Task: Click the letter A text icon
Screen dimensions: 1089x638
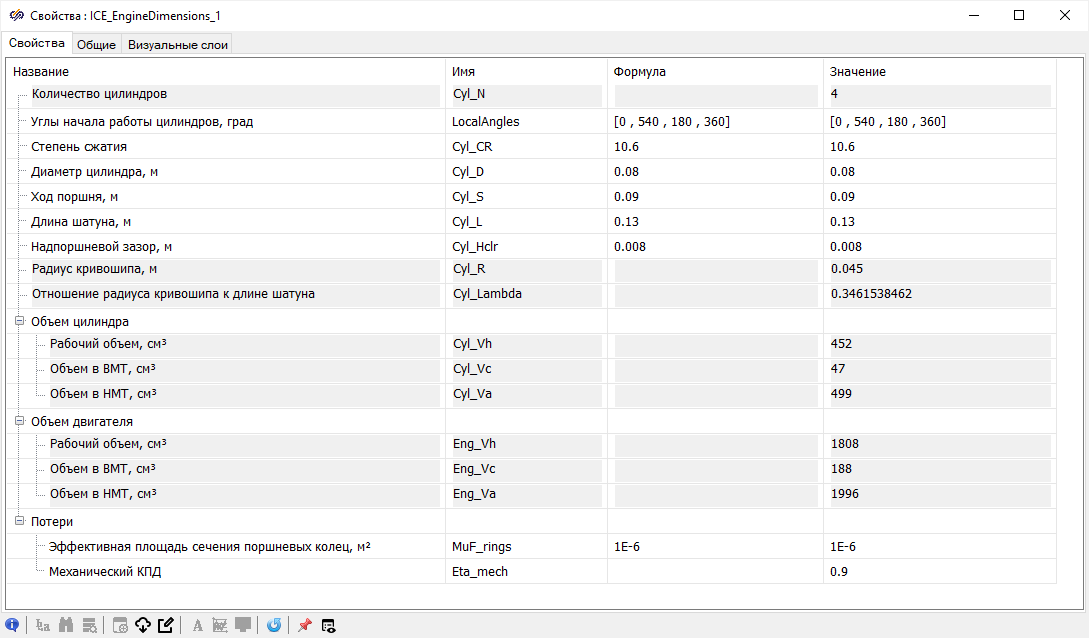Action: [197, 626]
